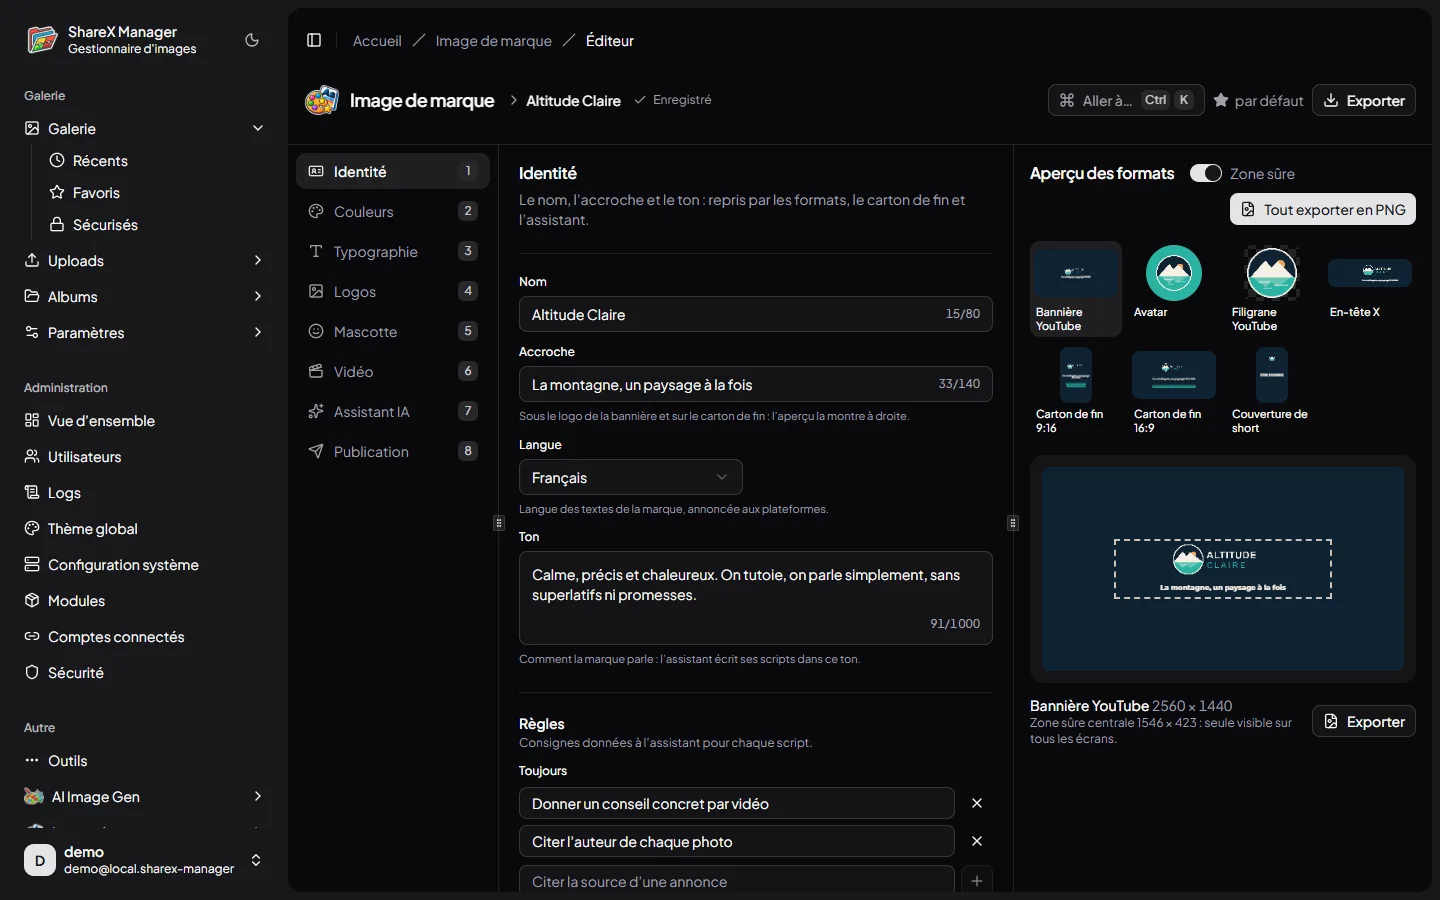Switch to the Logos step
The width and height of the screenshot is (1440, 900).
click(x=393, y=291)
